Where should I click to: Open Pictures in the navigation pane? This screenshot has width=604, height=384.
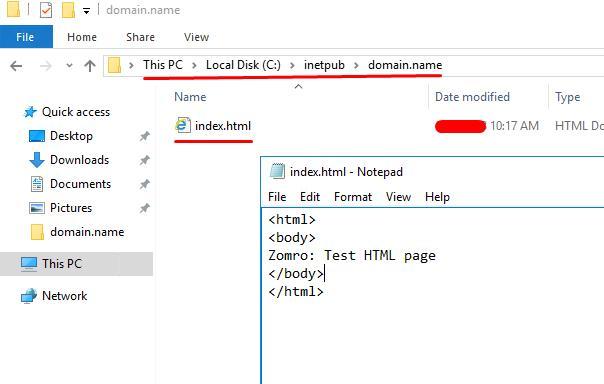tap(71, 208)
